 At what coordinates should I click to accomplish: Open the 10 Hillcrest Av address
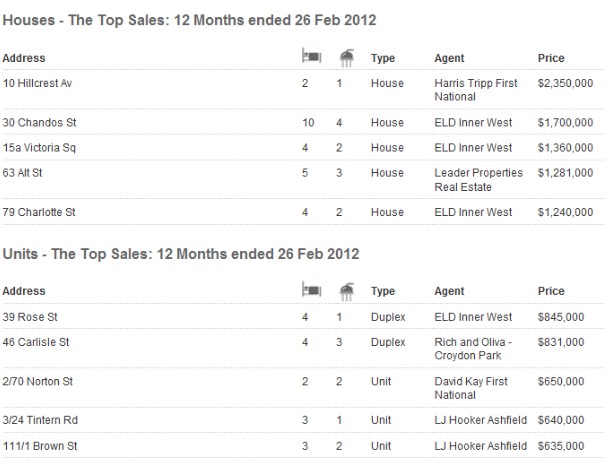(x=37, y=83)
